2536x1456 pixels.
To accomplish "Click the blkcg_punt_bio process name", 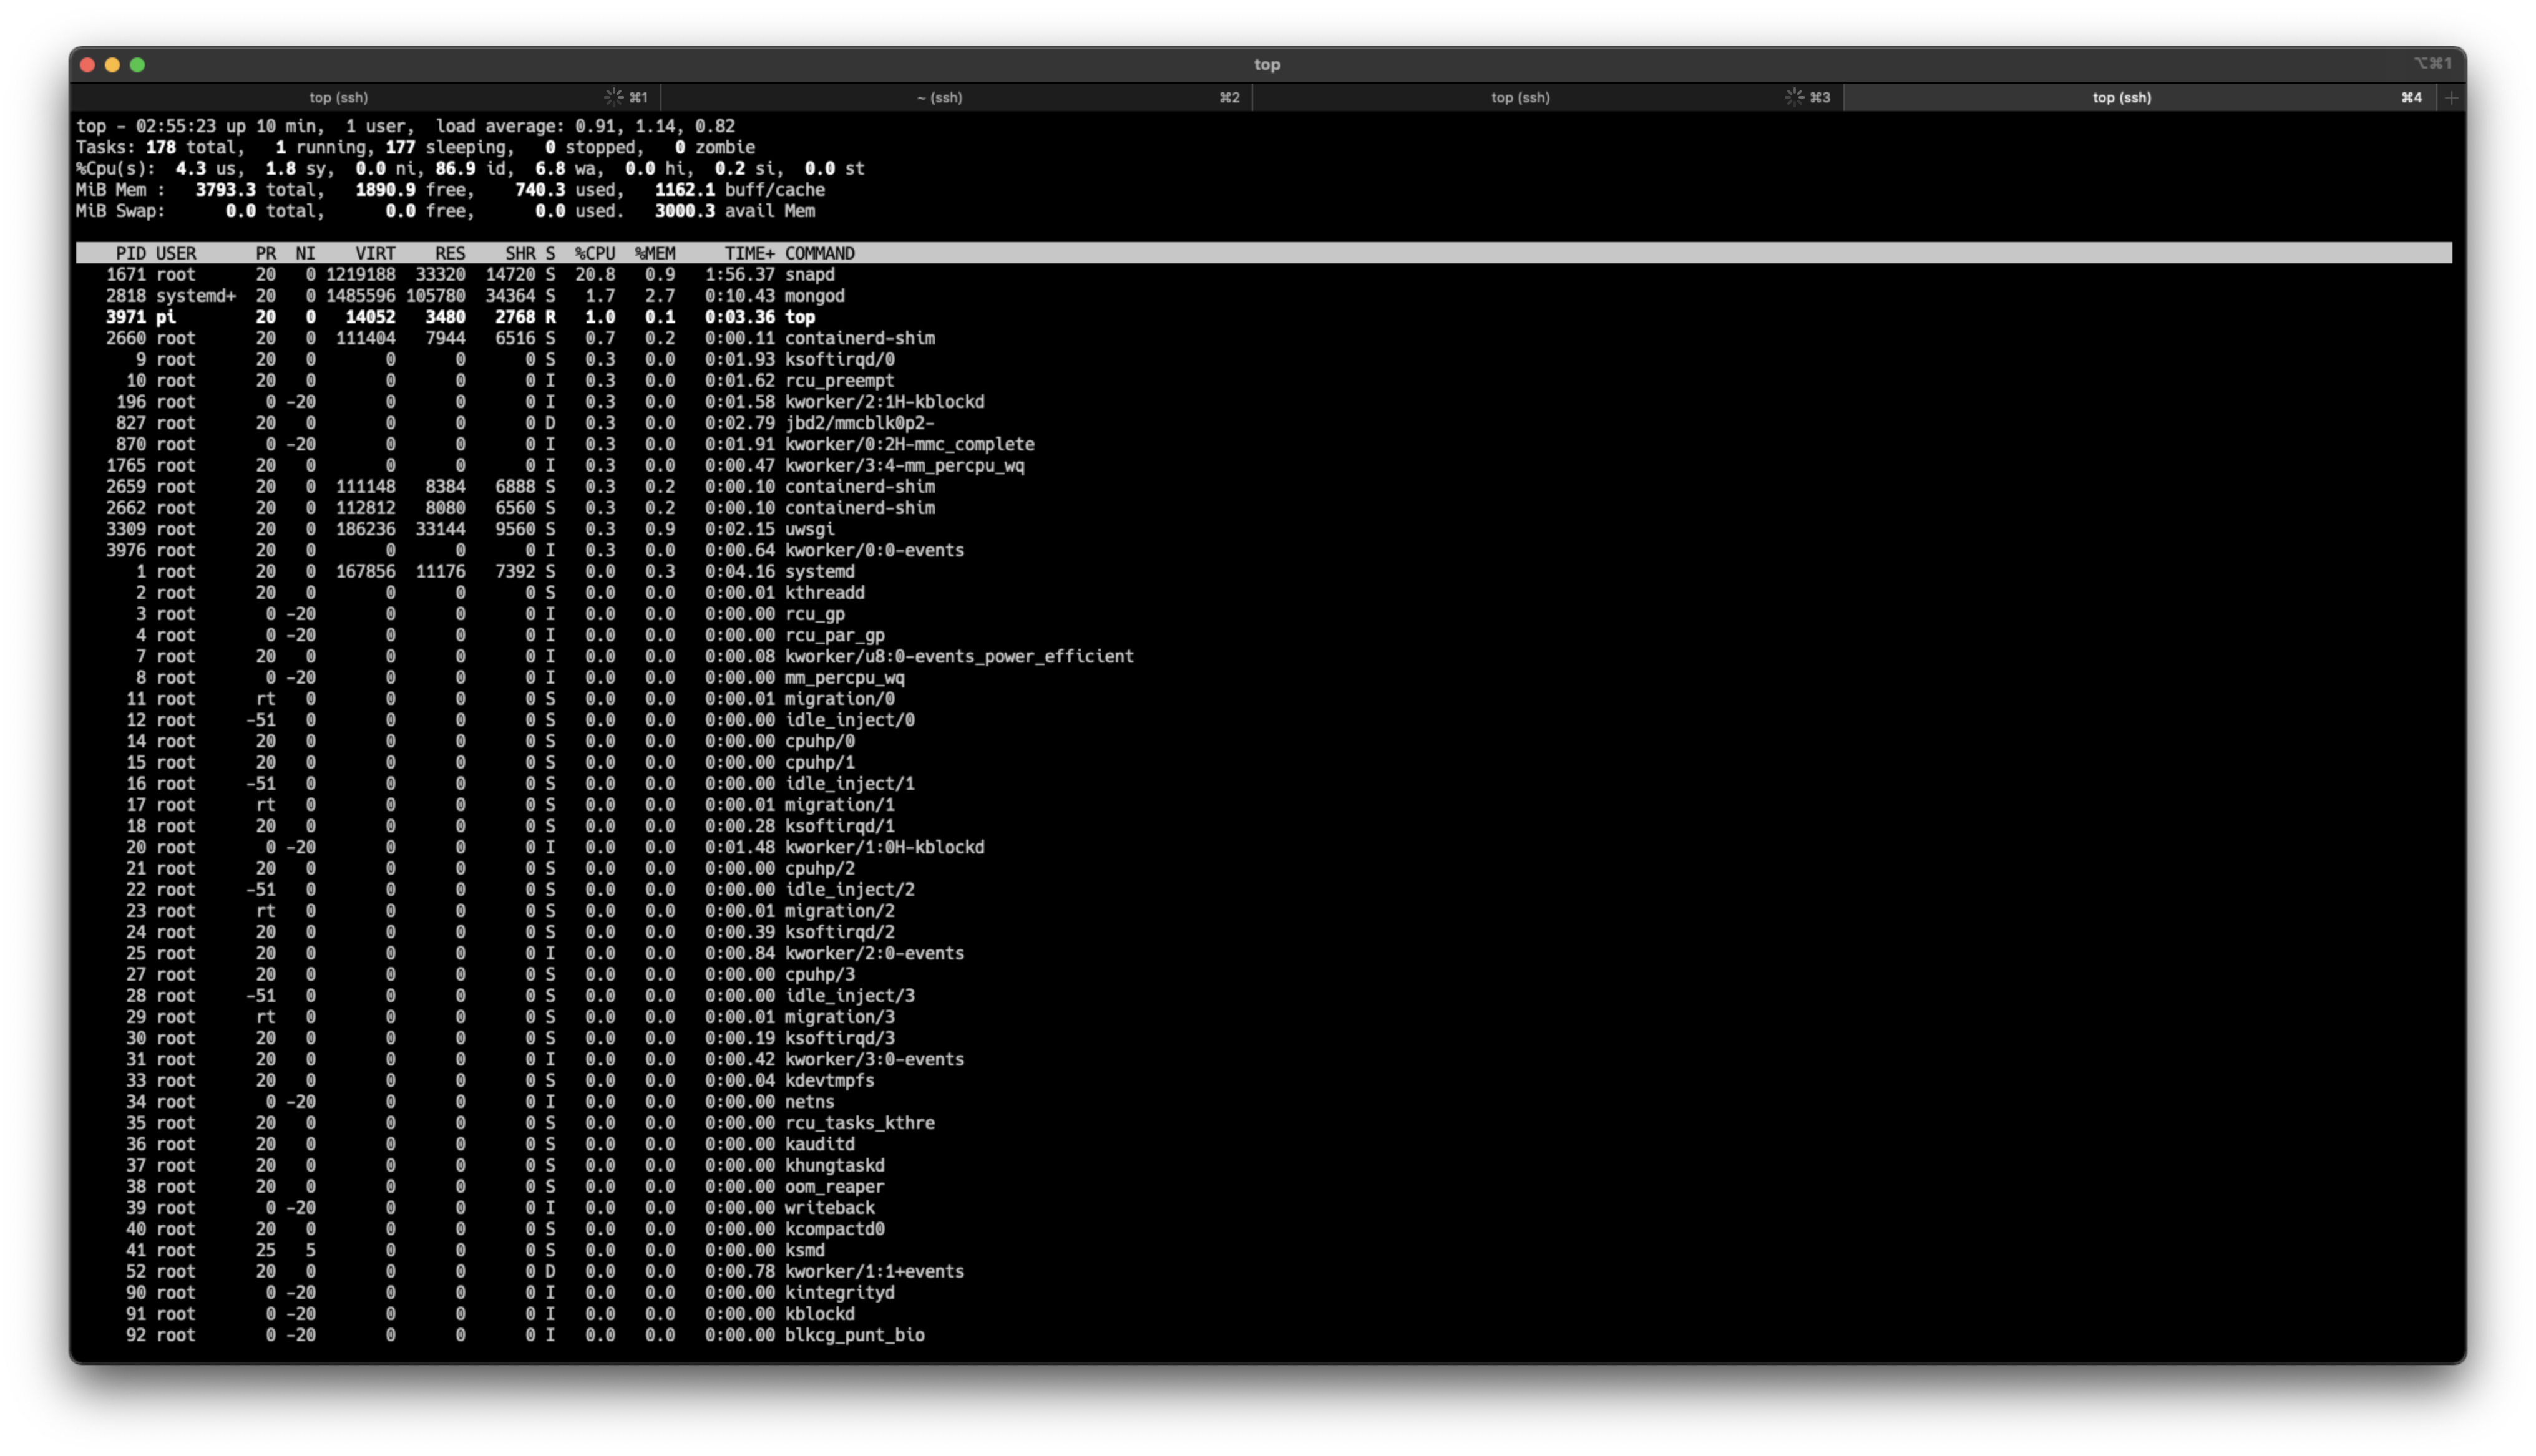I will point(855,1335).
